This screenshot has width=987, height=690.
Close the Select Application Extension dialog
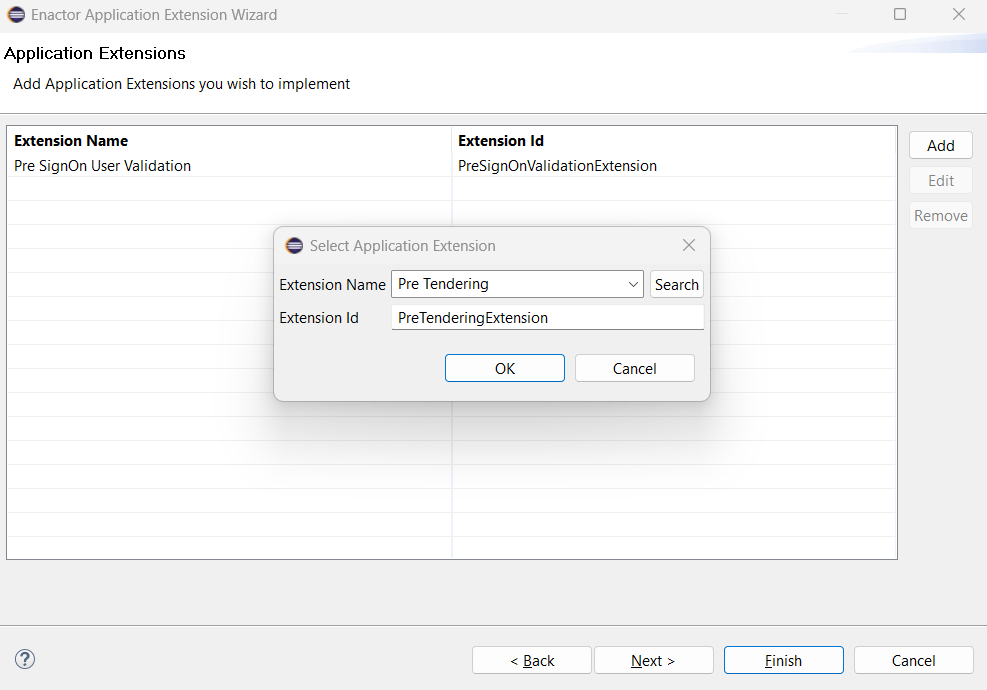point(689,246)
